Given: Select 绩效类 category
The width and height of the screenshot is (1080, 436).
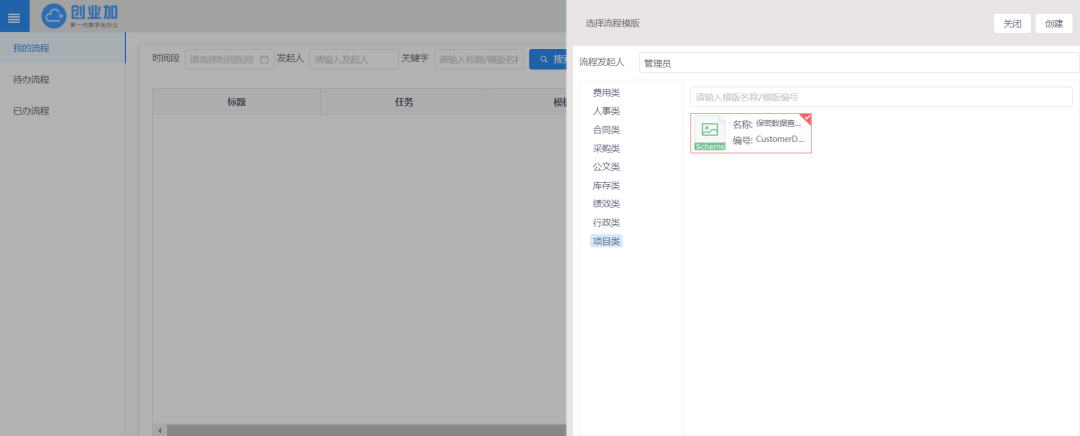Looking at the screenshot, I should (x=606, y=204).
